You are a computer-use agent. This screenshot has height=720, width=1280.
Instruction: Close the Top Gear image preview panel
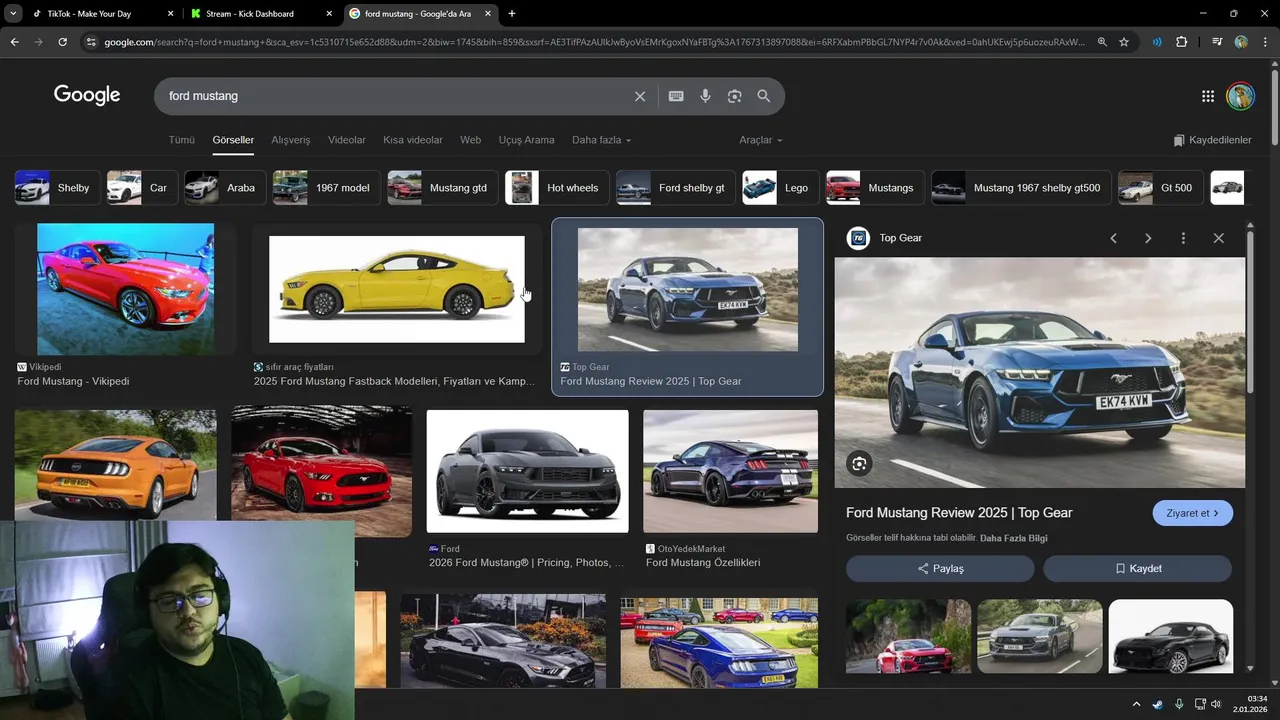click(x=1218, y=238)
